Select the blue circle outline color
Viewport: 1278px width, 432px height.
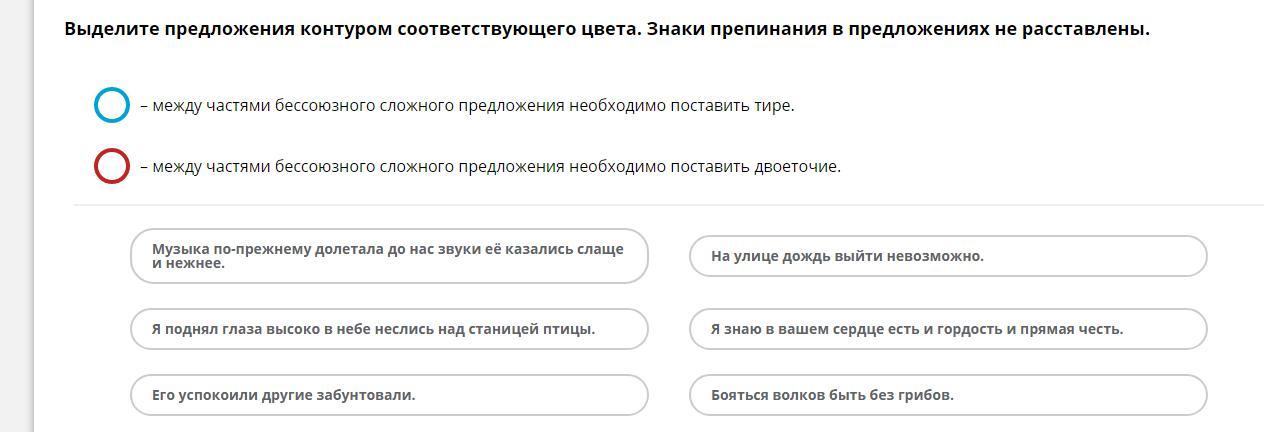[112, 105]
